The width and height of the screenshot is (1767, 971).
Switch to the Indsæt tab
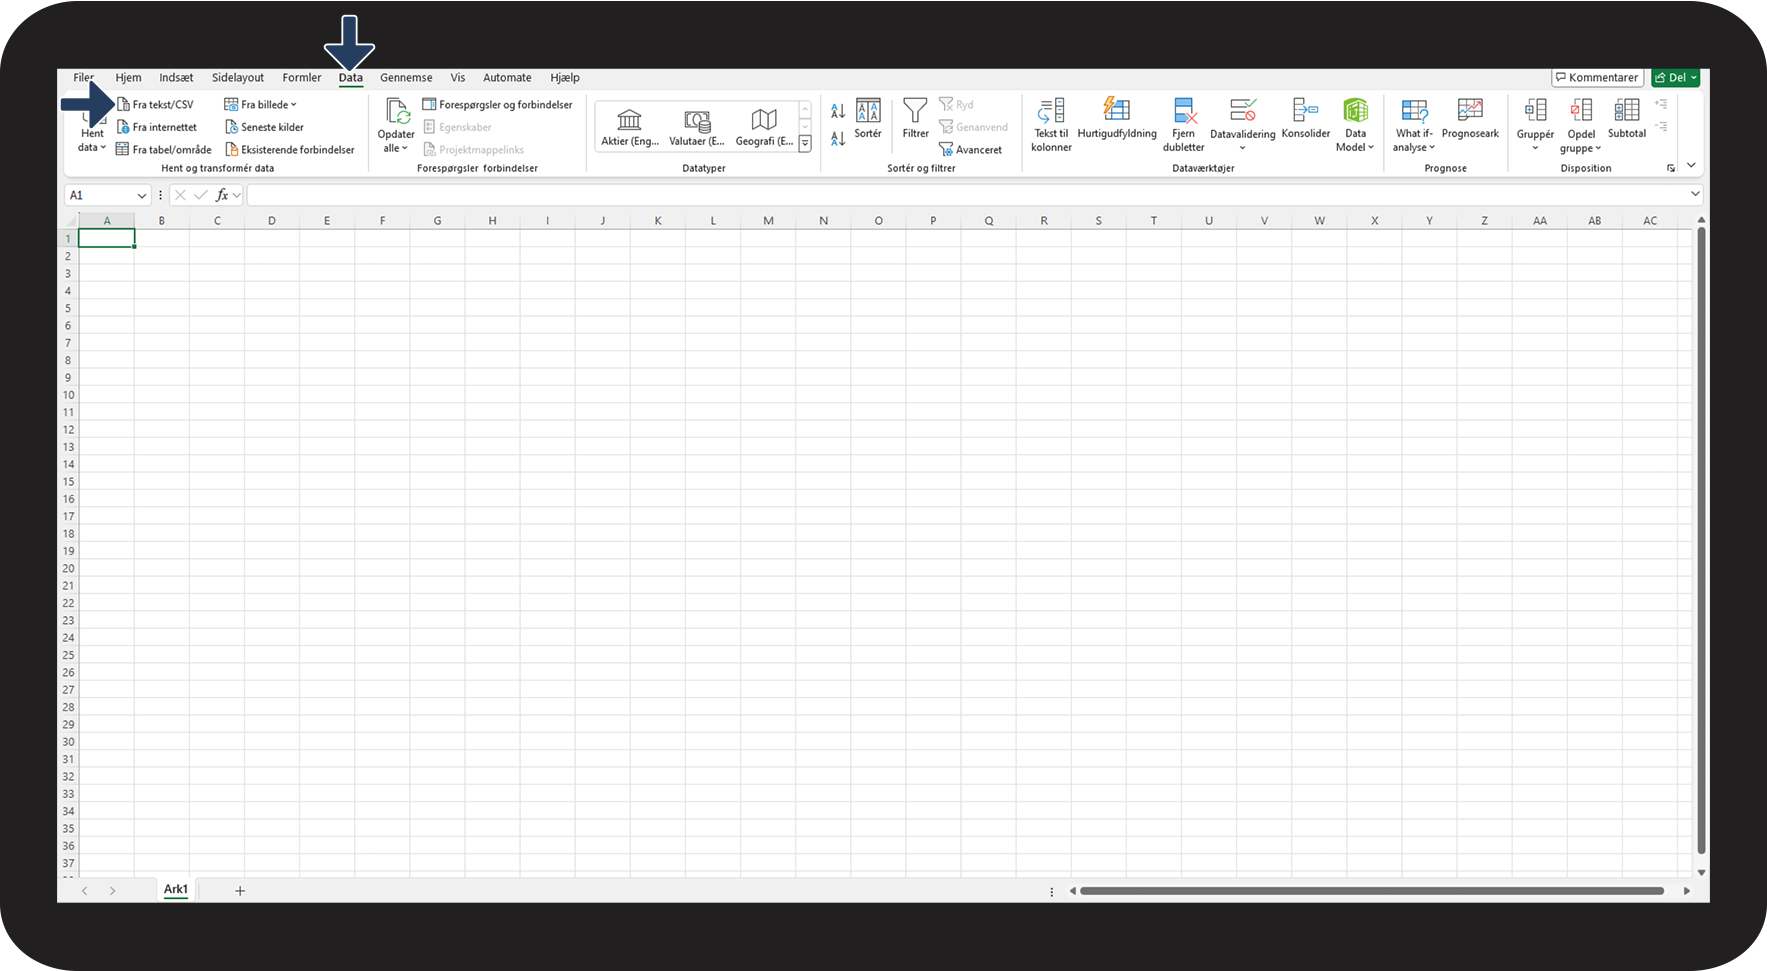pyautogui.click(x=176, y=78)
